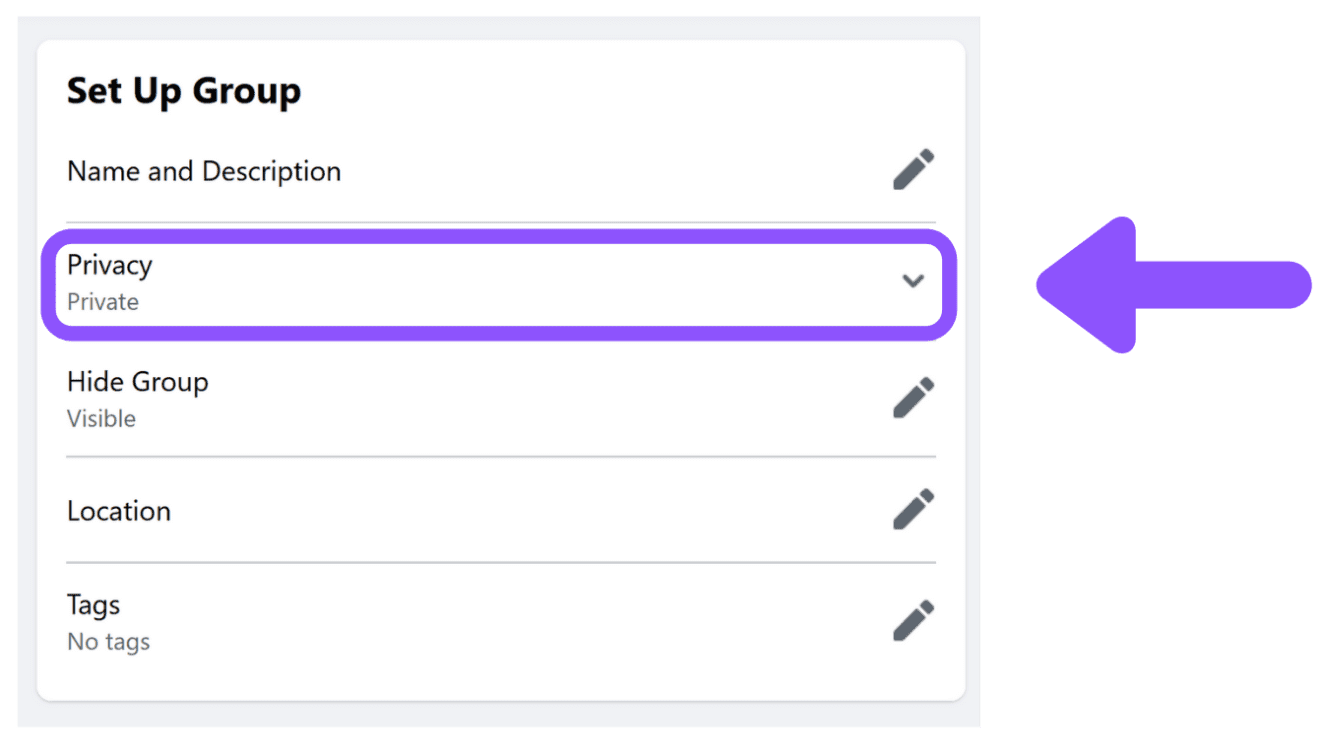Open Tags editor using pencil icon

click(913, 621)
